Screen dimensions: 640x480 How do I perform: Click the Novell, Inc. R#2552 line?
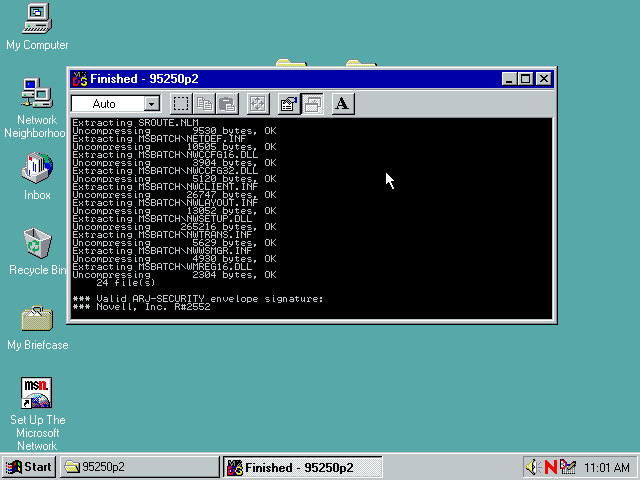click(x=141, y=307)
